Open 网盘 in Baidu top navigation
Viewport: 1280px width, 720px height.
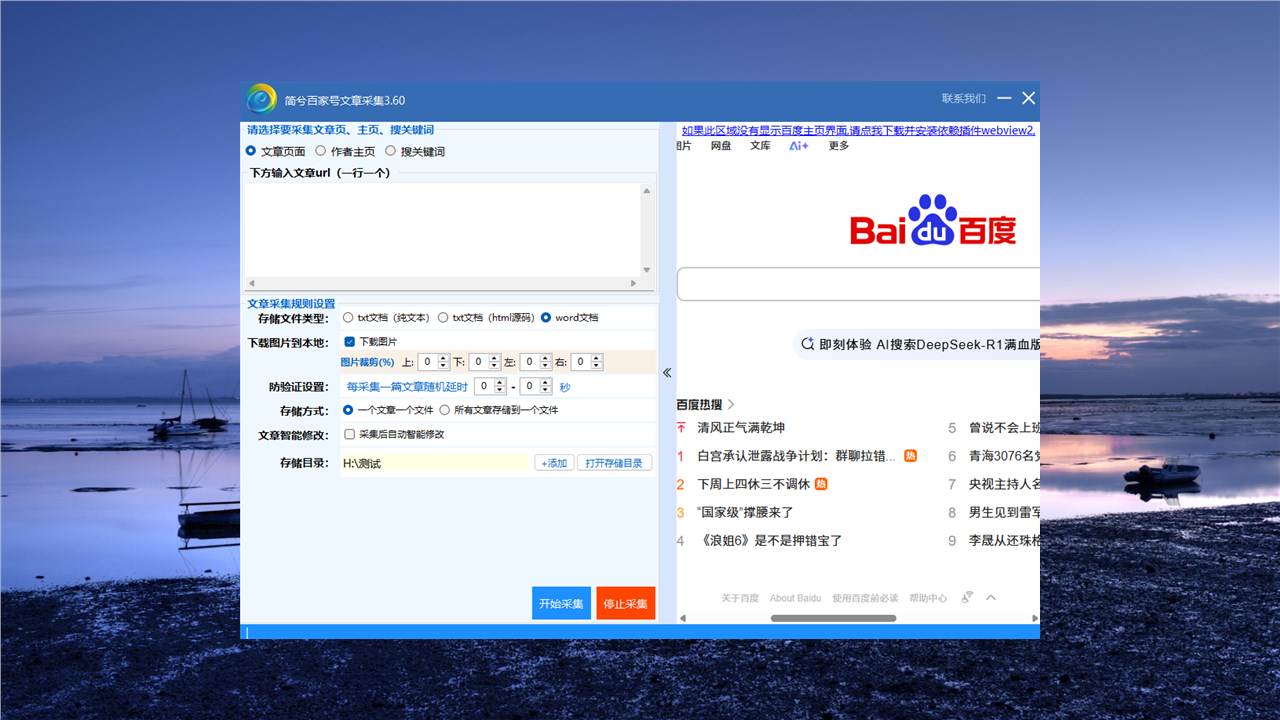[x=721, y=146]
